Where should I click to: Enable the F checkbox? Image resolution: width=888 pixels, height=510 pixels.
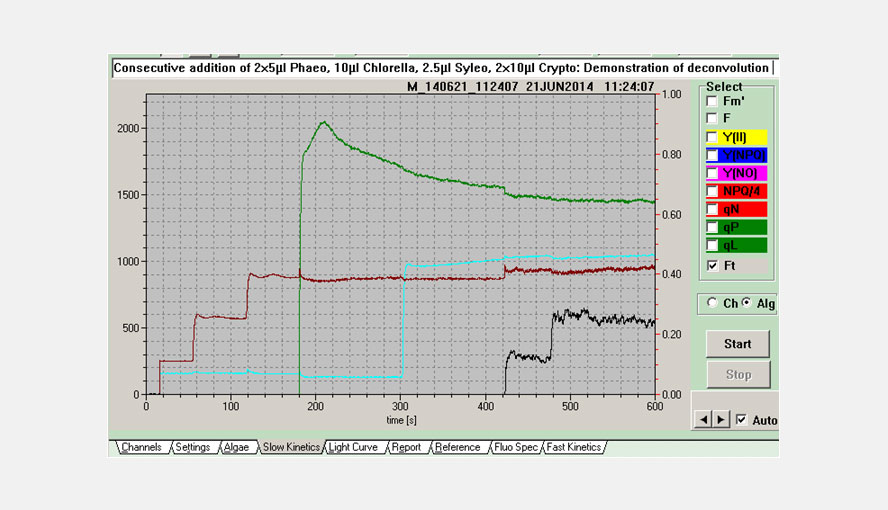[712, 118]
